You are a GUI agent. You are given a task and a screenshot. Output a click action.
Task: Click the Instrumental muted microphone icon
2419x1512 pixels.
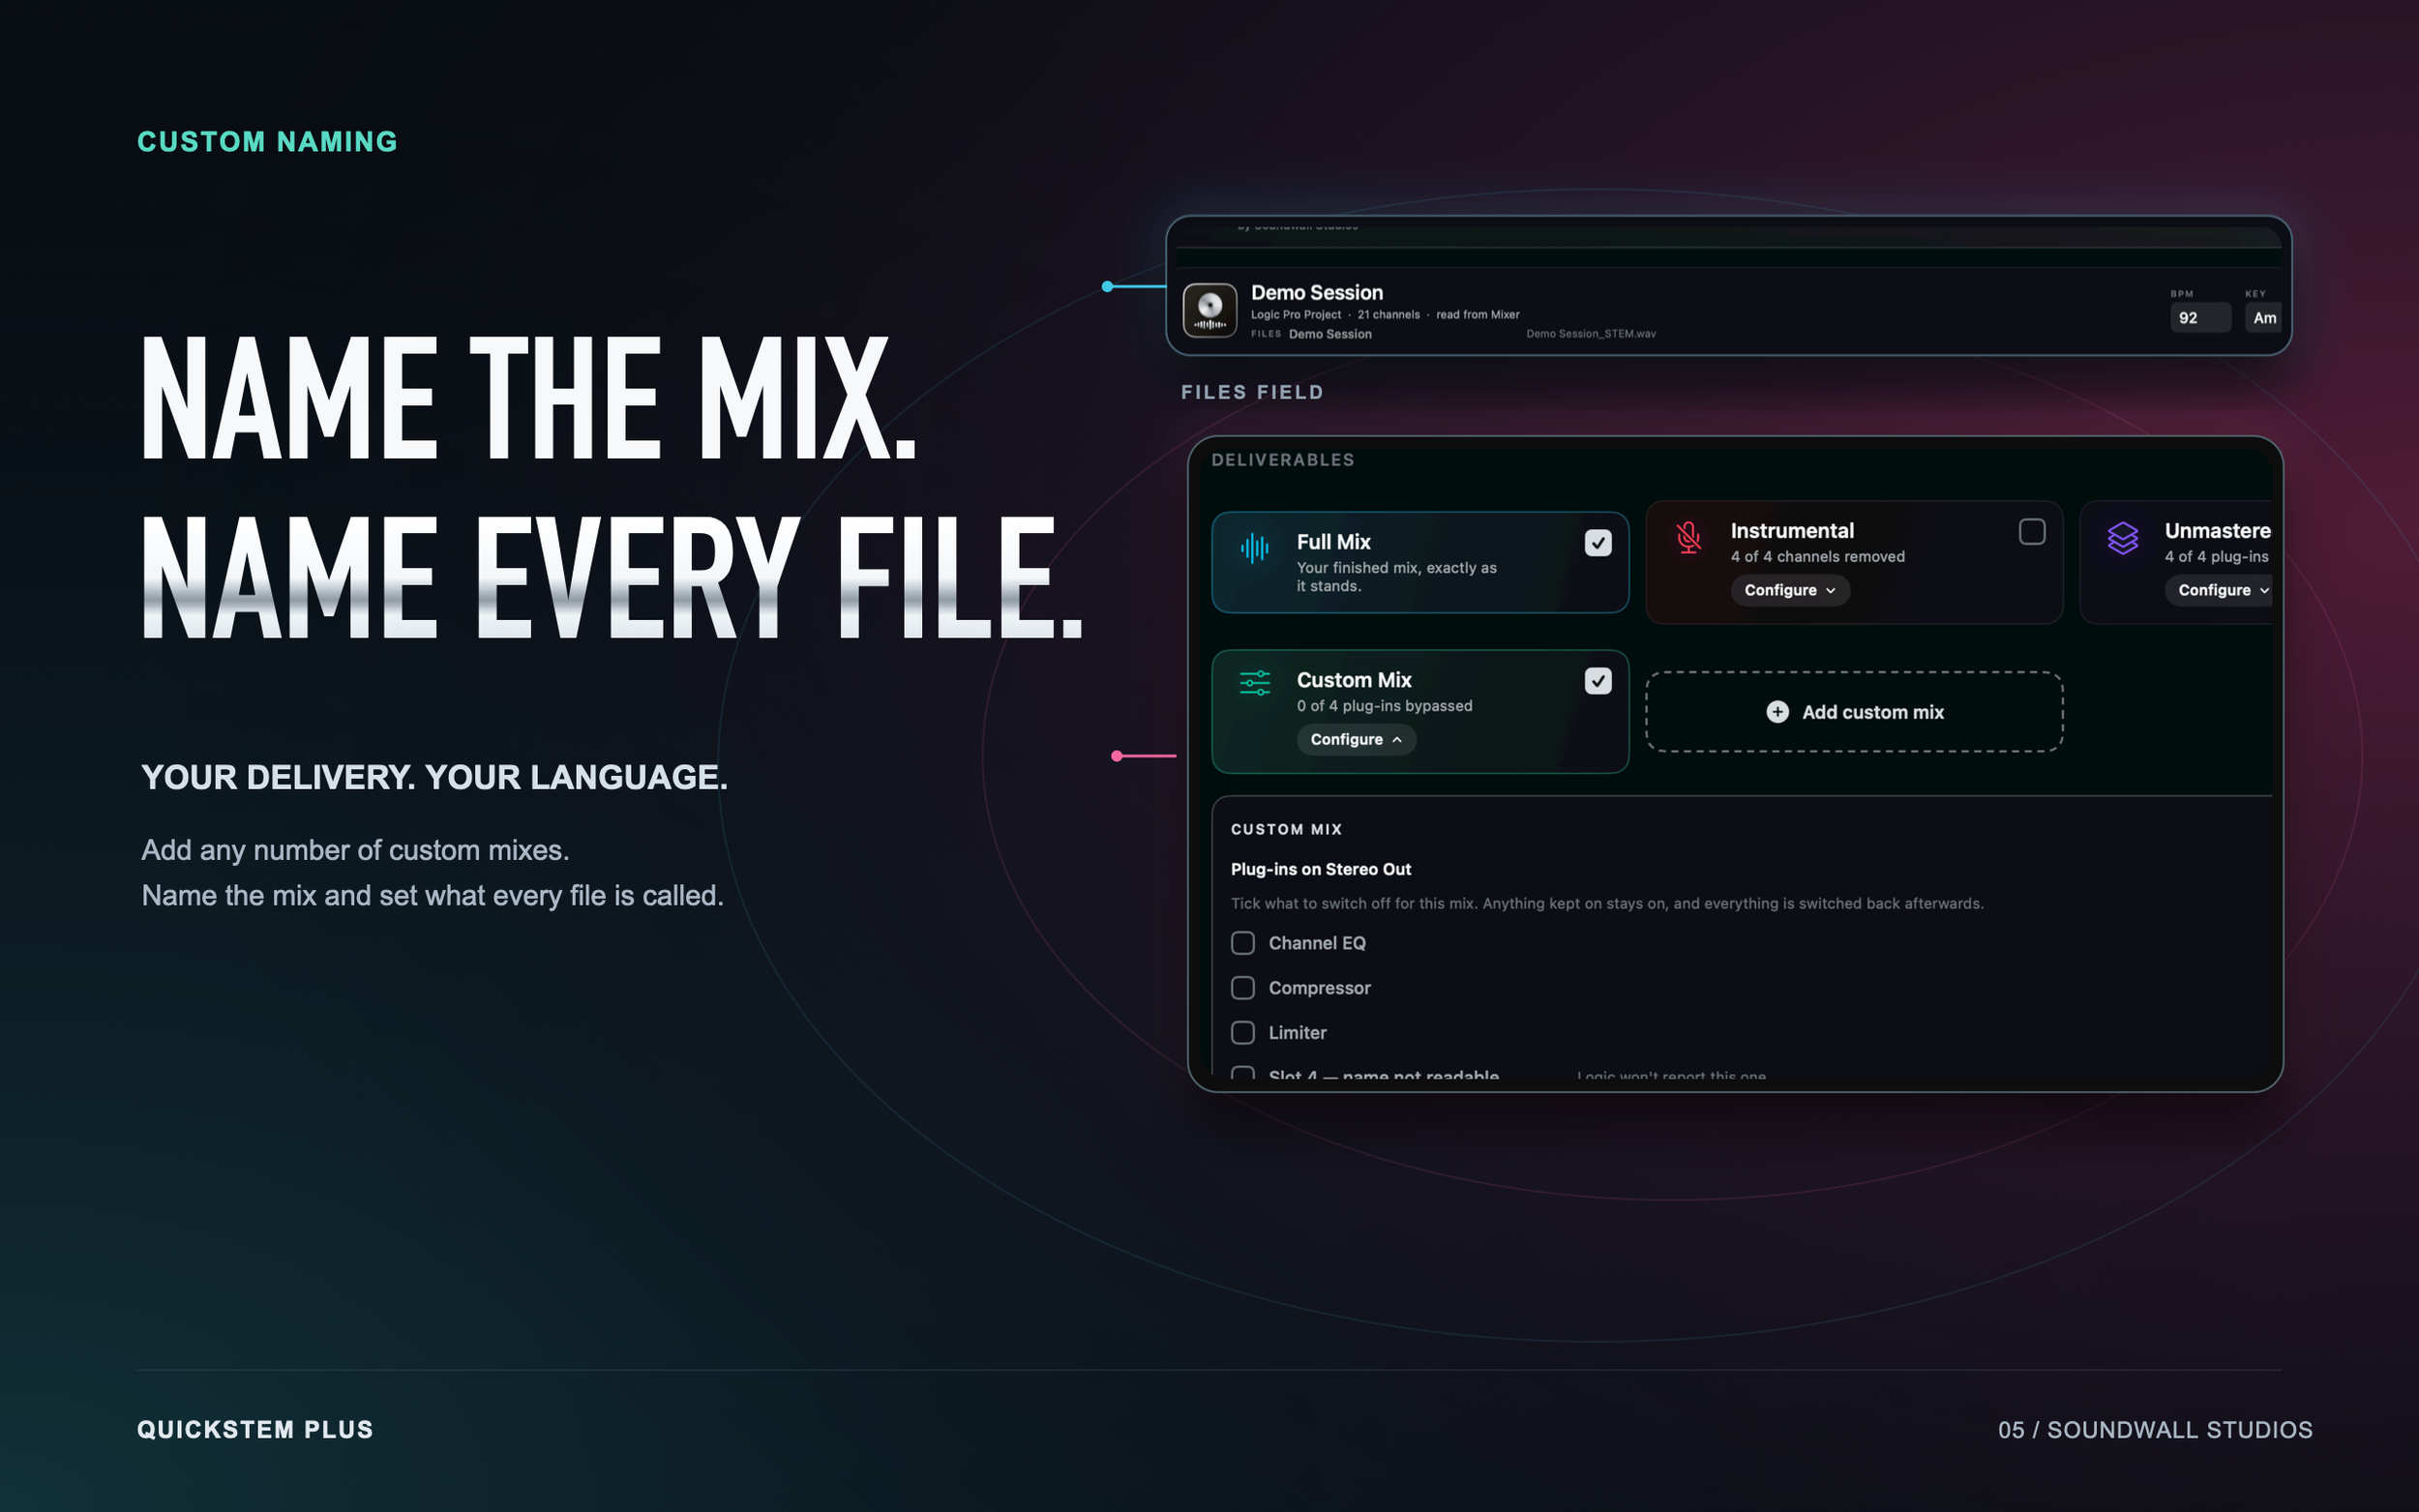1688,538
